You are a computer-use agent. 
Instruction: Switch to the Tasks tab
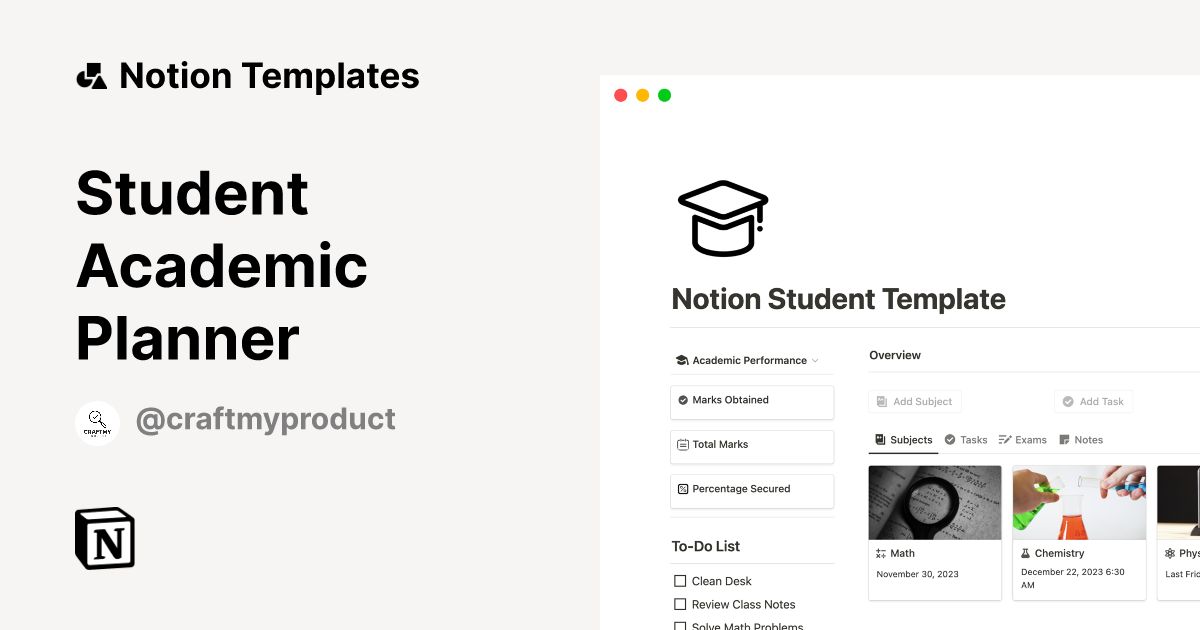click(x=966, y=439)
